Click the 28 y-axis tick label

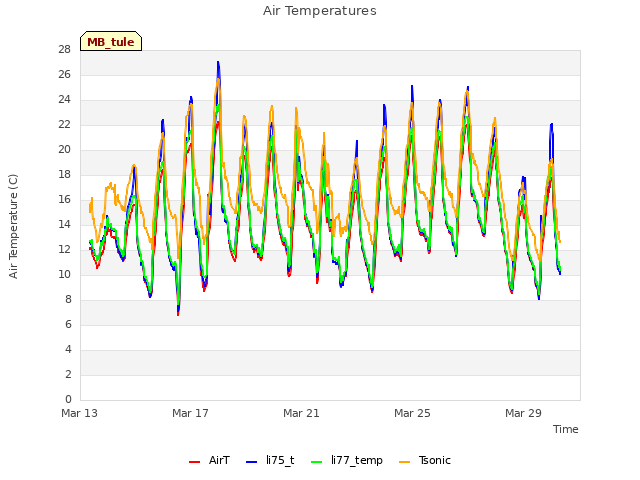pos(64,50)
